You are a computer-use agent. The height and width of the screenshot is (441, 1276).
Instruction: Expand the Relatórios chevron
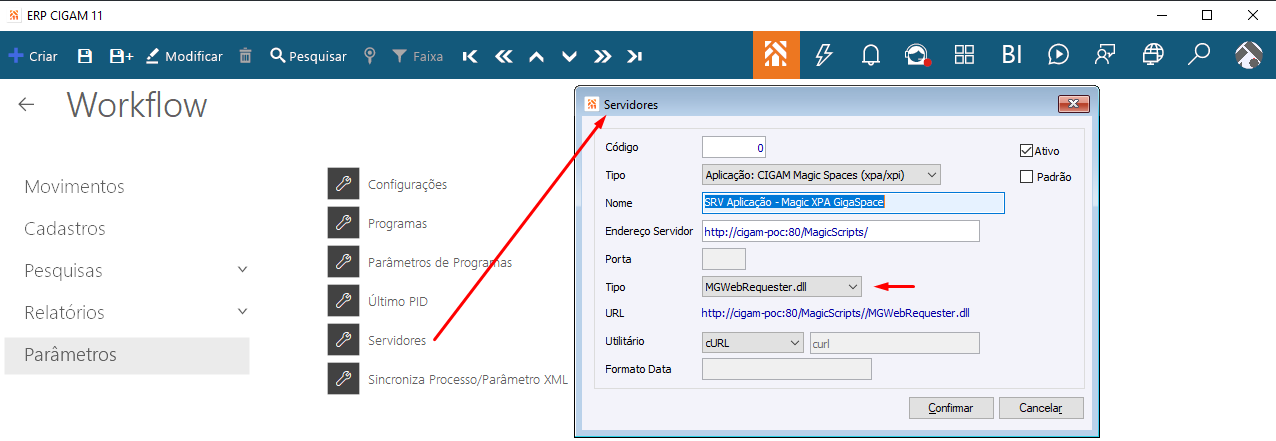tap(242, 312)
